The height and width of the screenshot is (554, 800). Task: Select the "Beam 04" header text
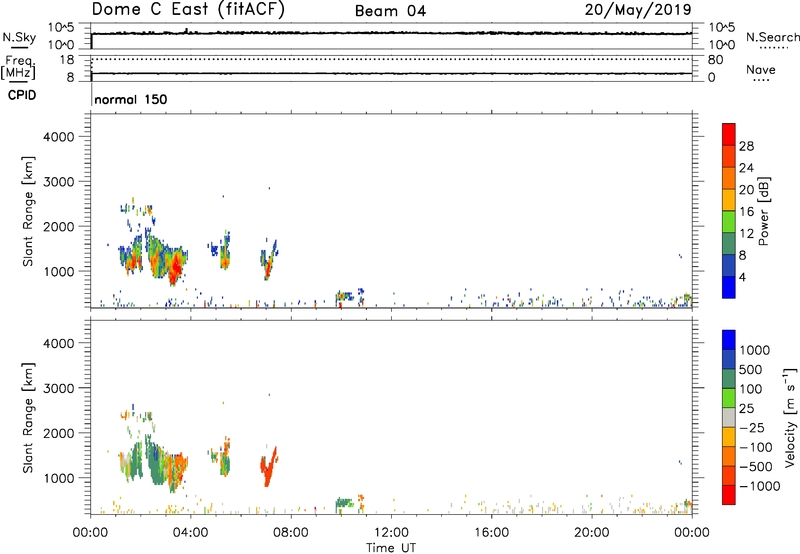pos(390,11)
